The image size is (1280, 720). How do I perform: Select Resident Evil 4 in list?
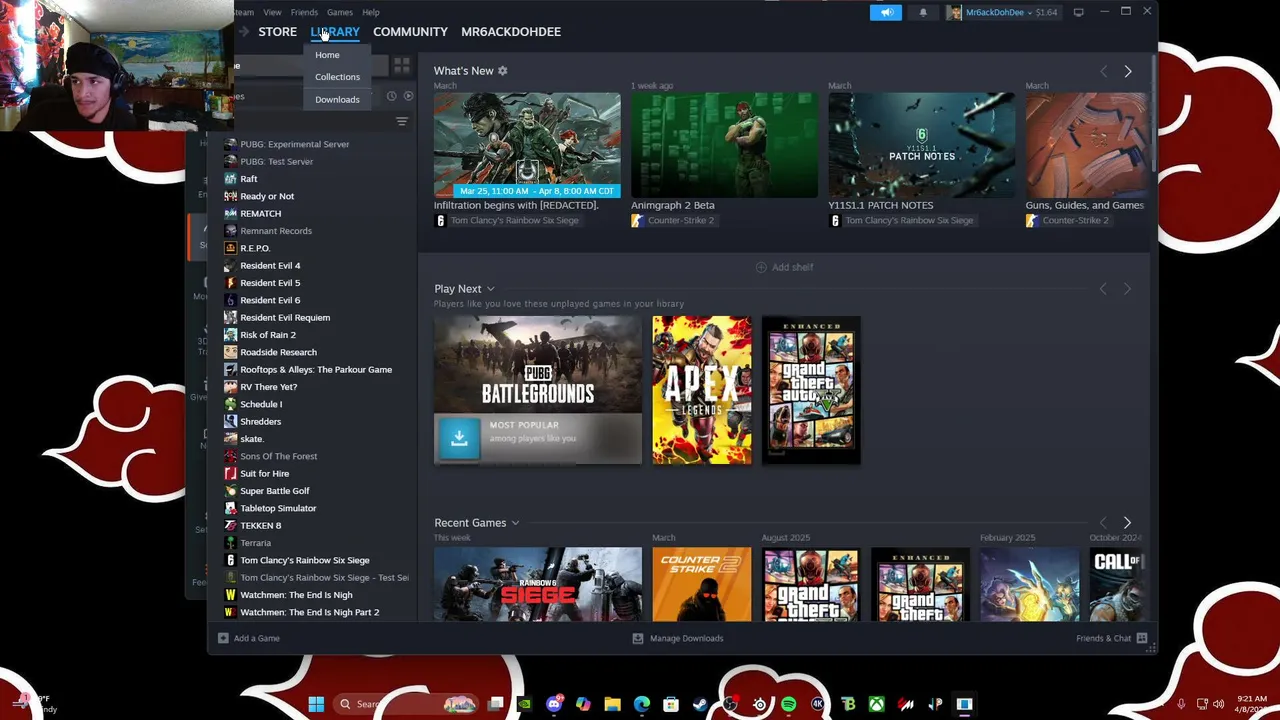pos(270,266)
